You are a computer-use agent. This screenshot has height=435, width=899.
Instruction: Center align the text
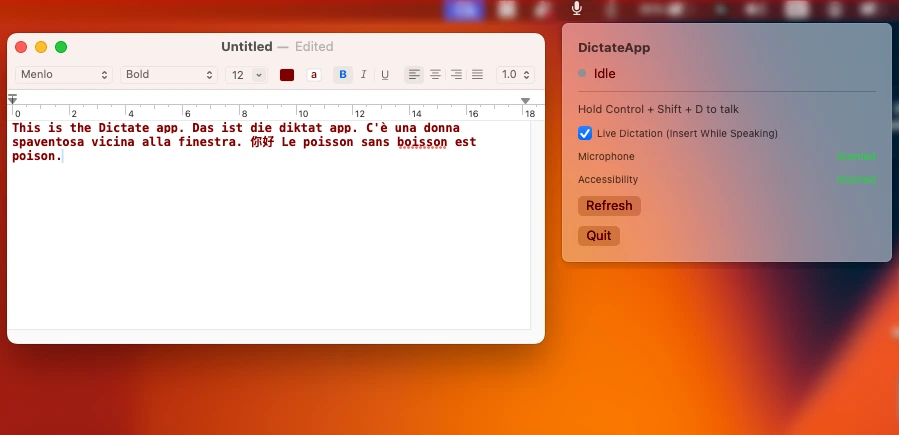[x=435, y=75]
